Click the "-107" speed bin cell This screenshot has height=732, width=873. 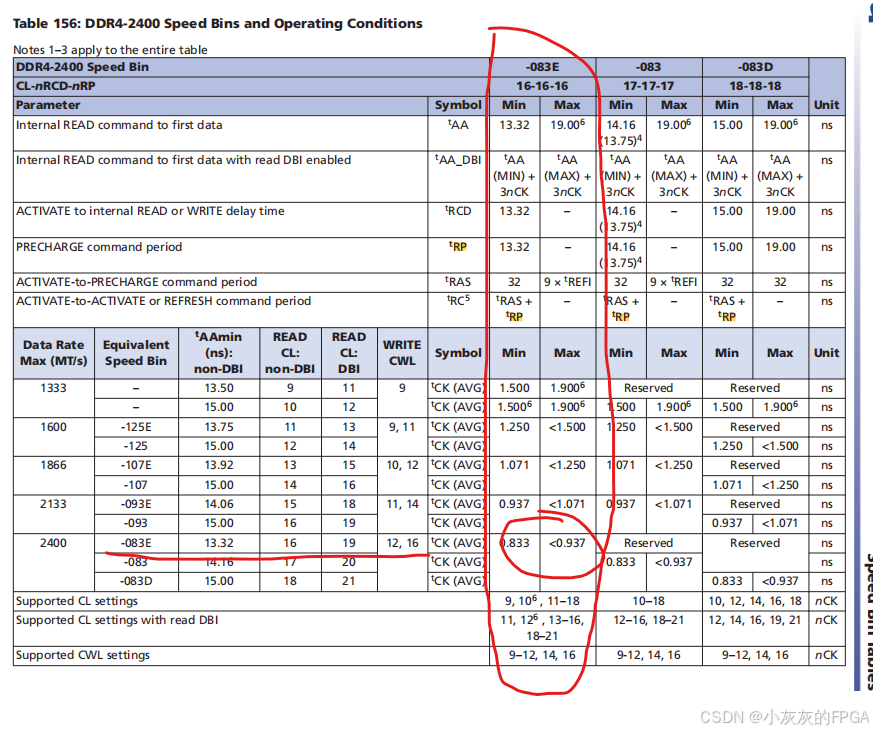pos(136,485)
